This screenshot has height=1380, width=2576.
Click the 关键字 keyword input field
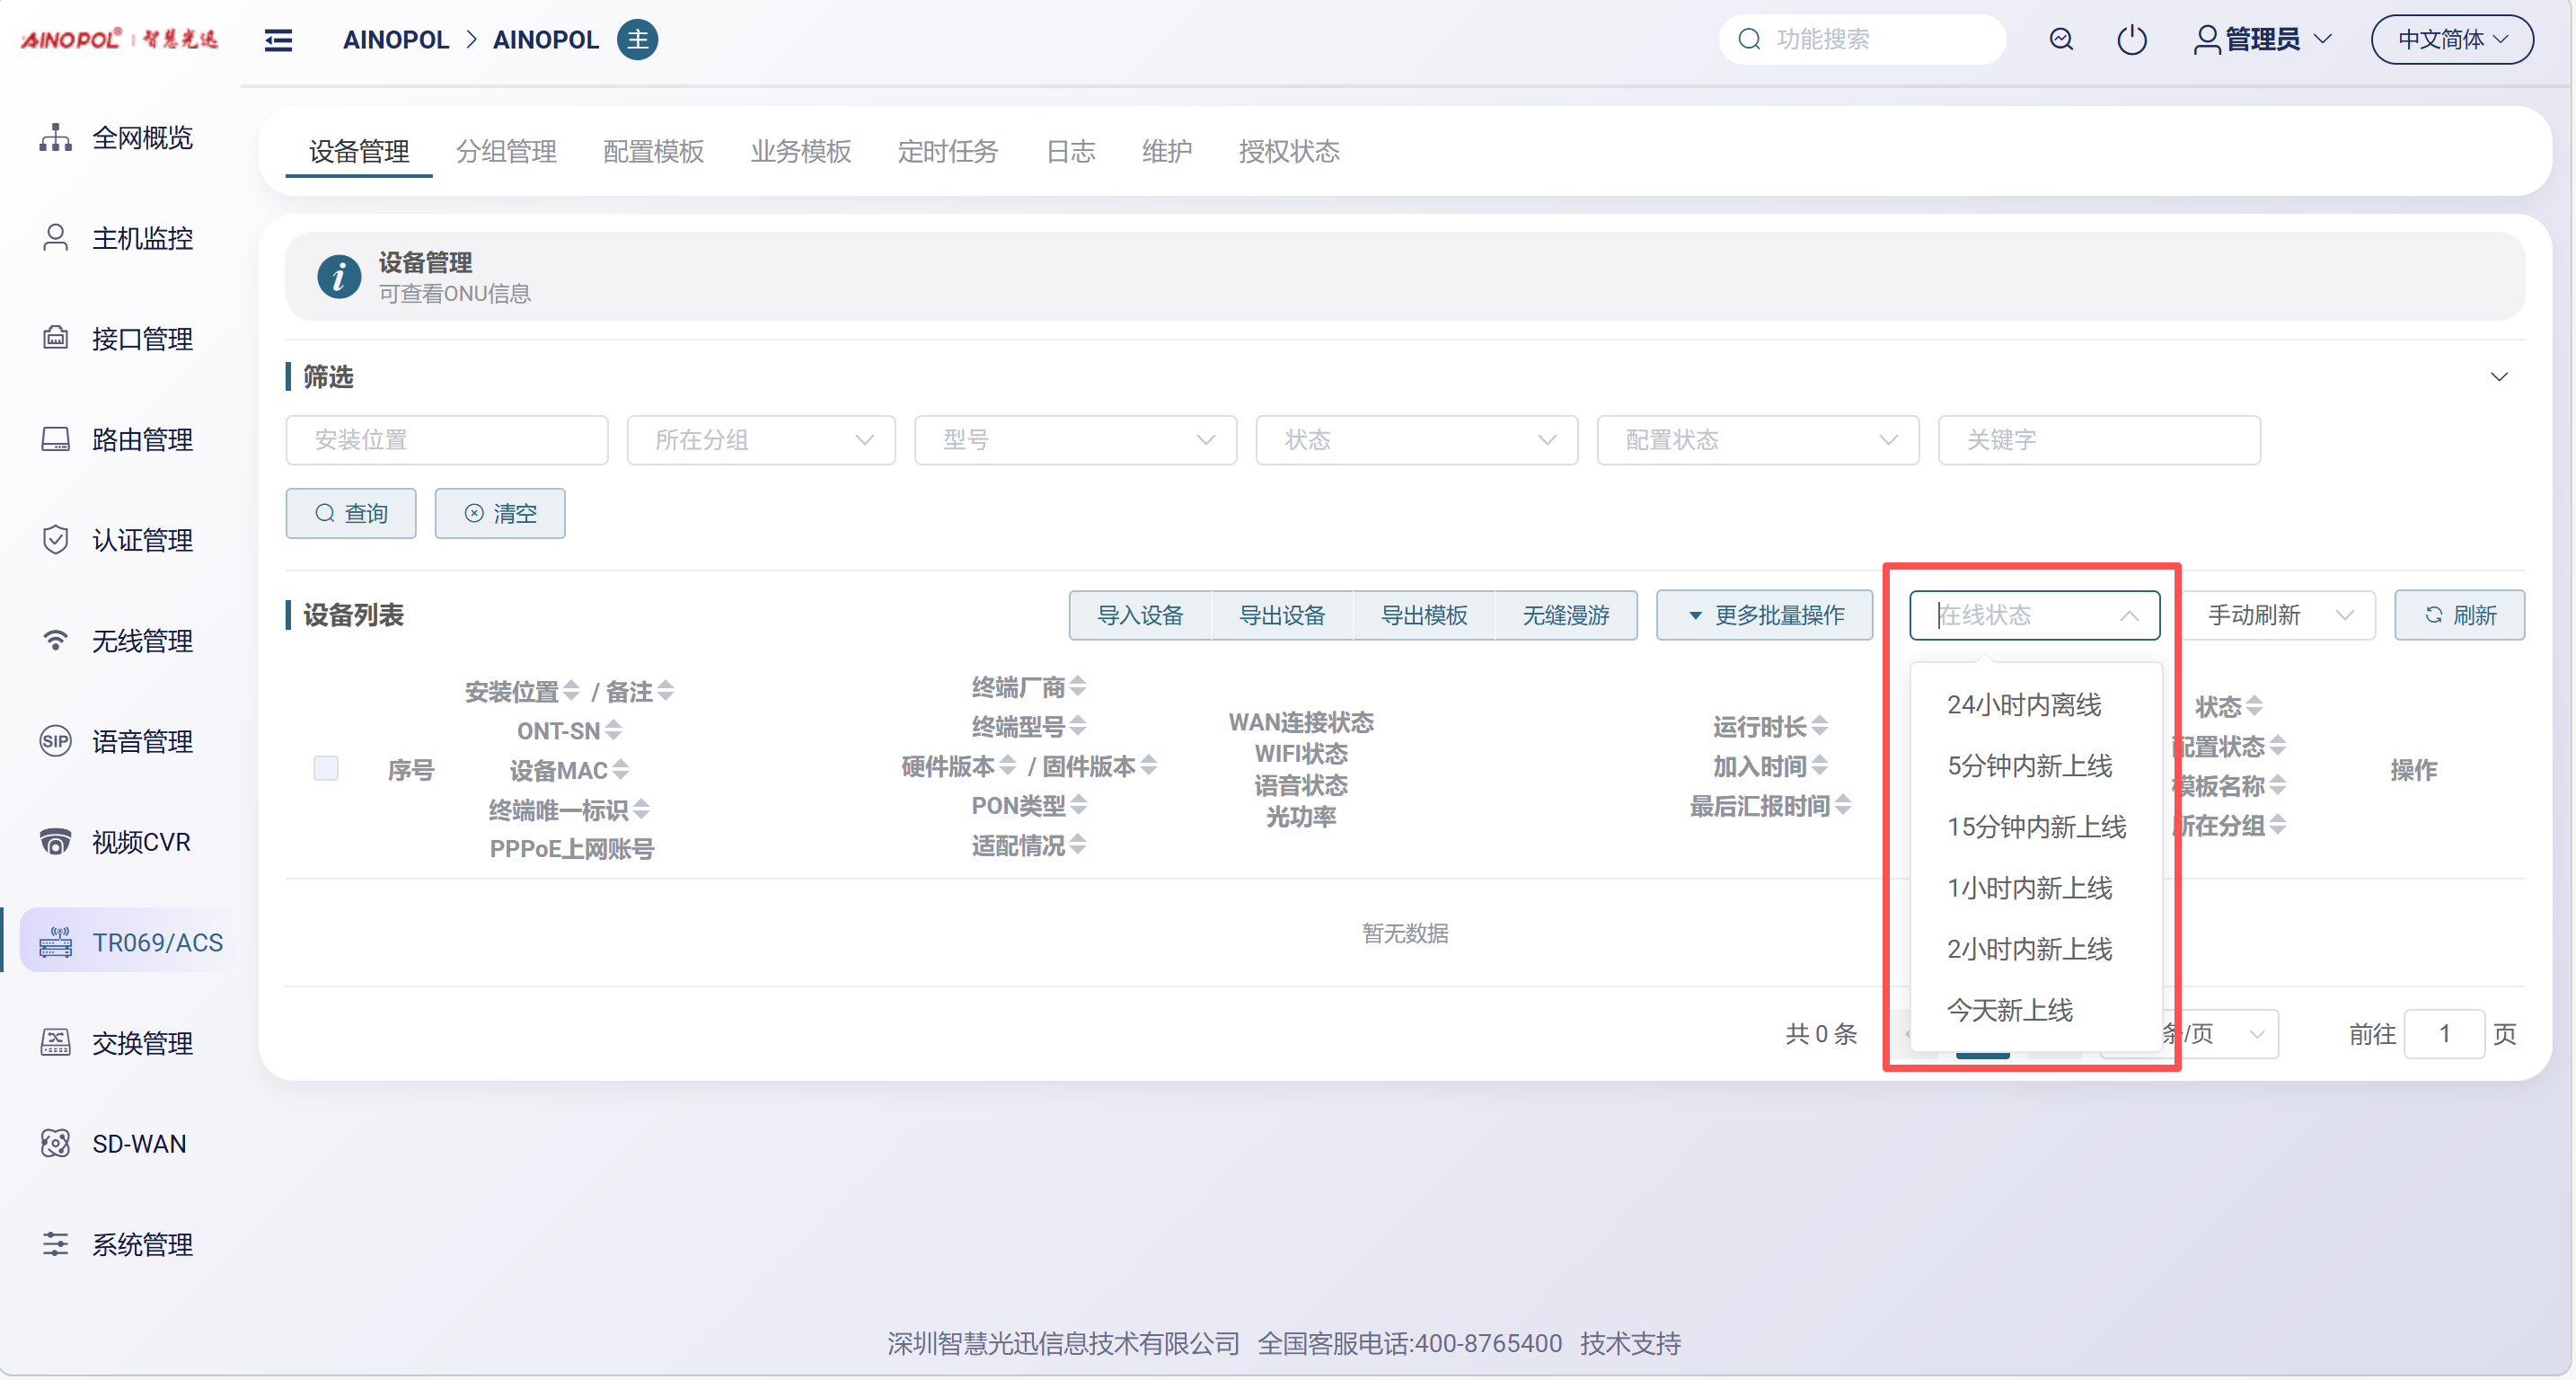(2098, 440)
